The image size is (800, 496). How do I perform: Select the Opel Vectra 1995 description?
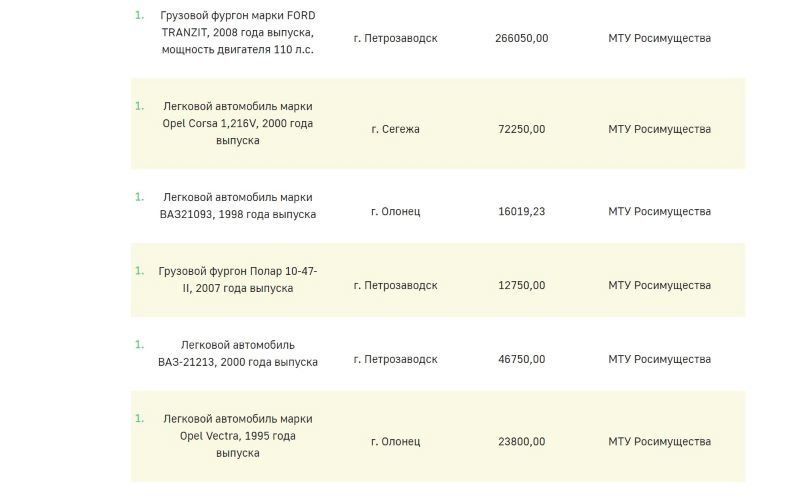237,435
